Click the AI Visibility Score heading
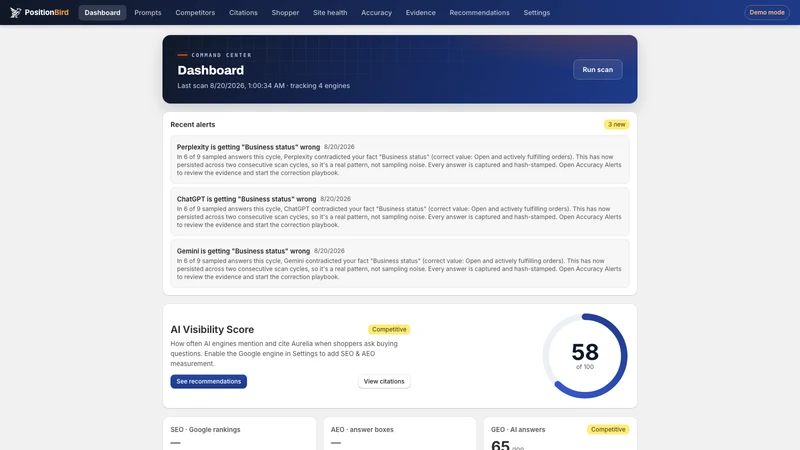The image size is (800, 450). [x=212, y=330]
